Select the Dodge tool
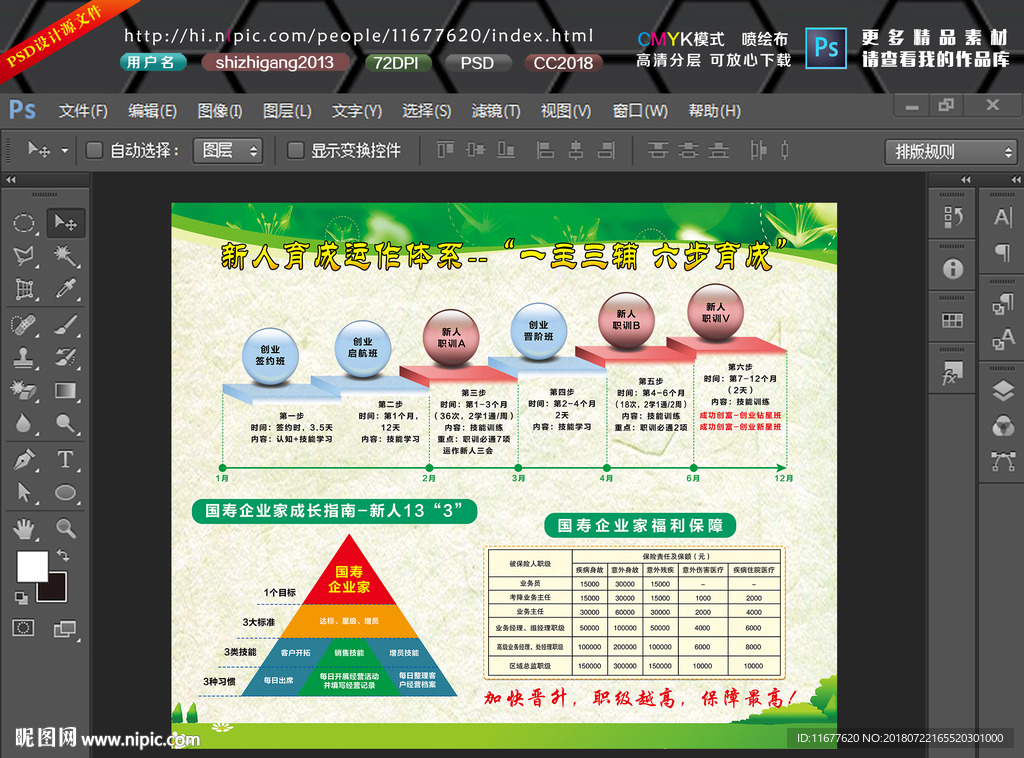 pyautogui.click(x=65, y=424)
